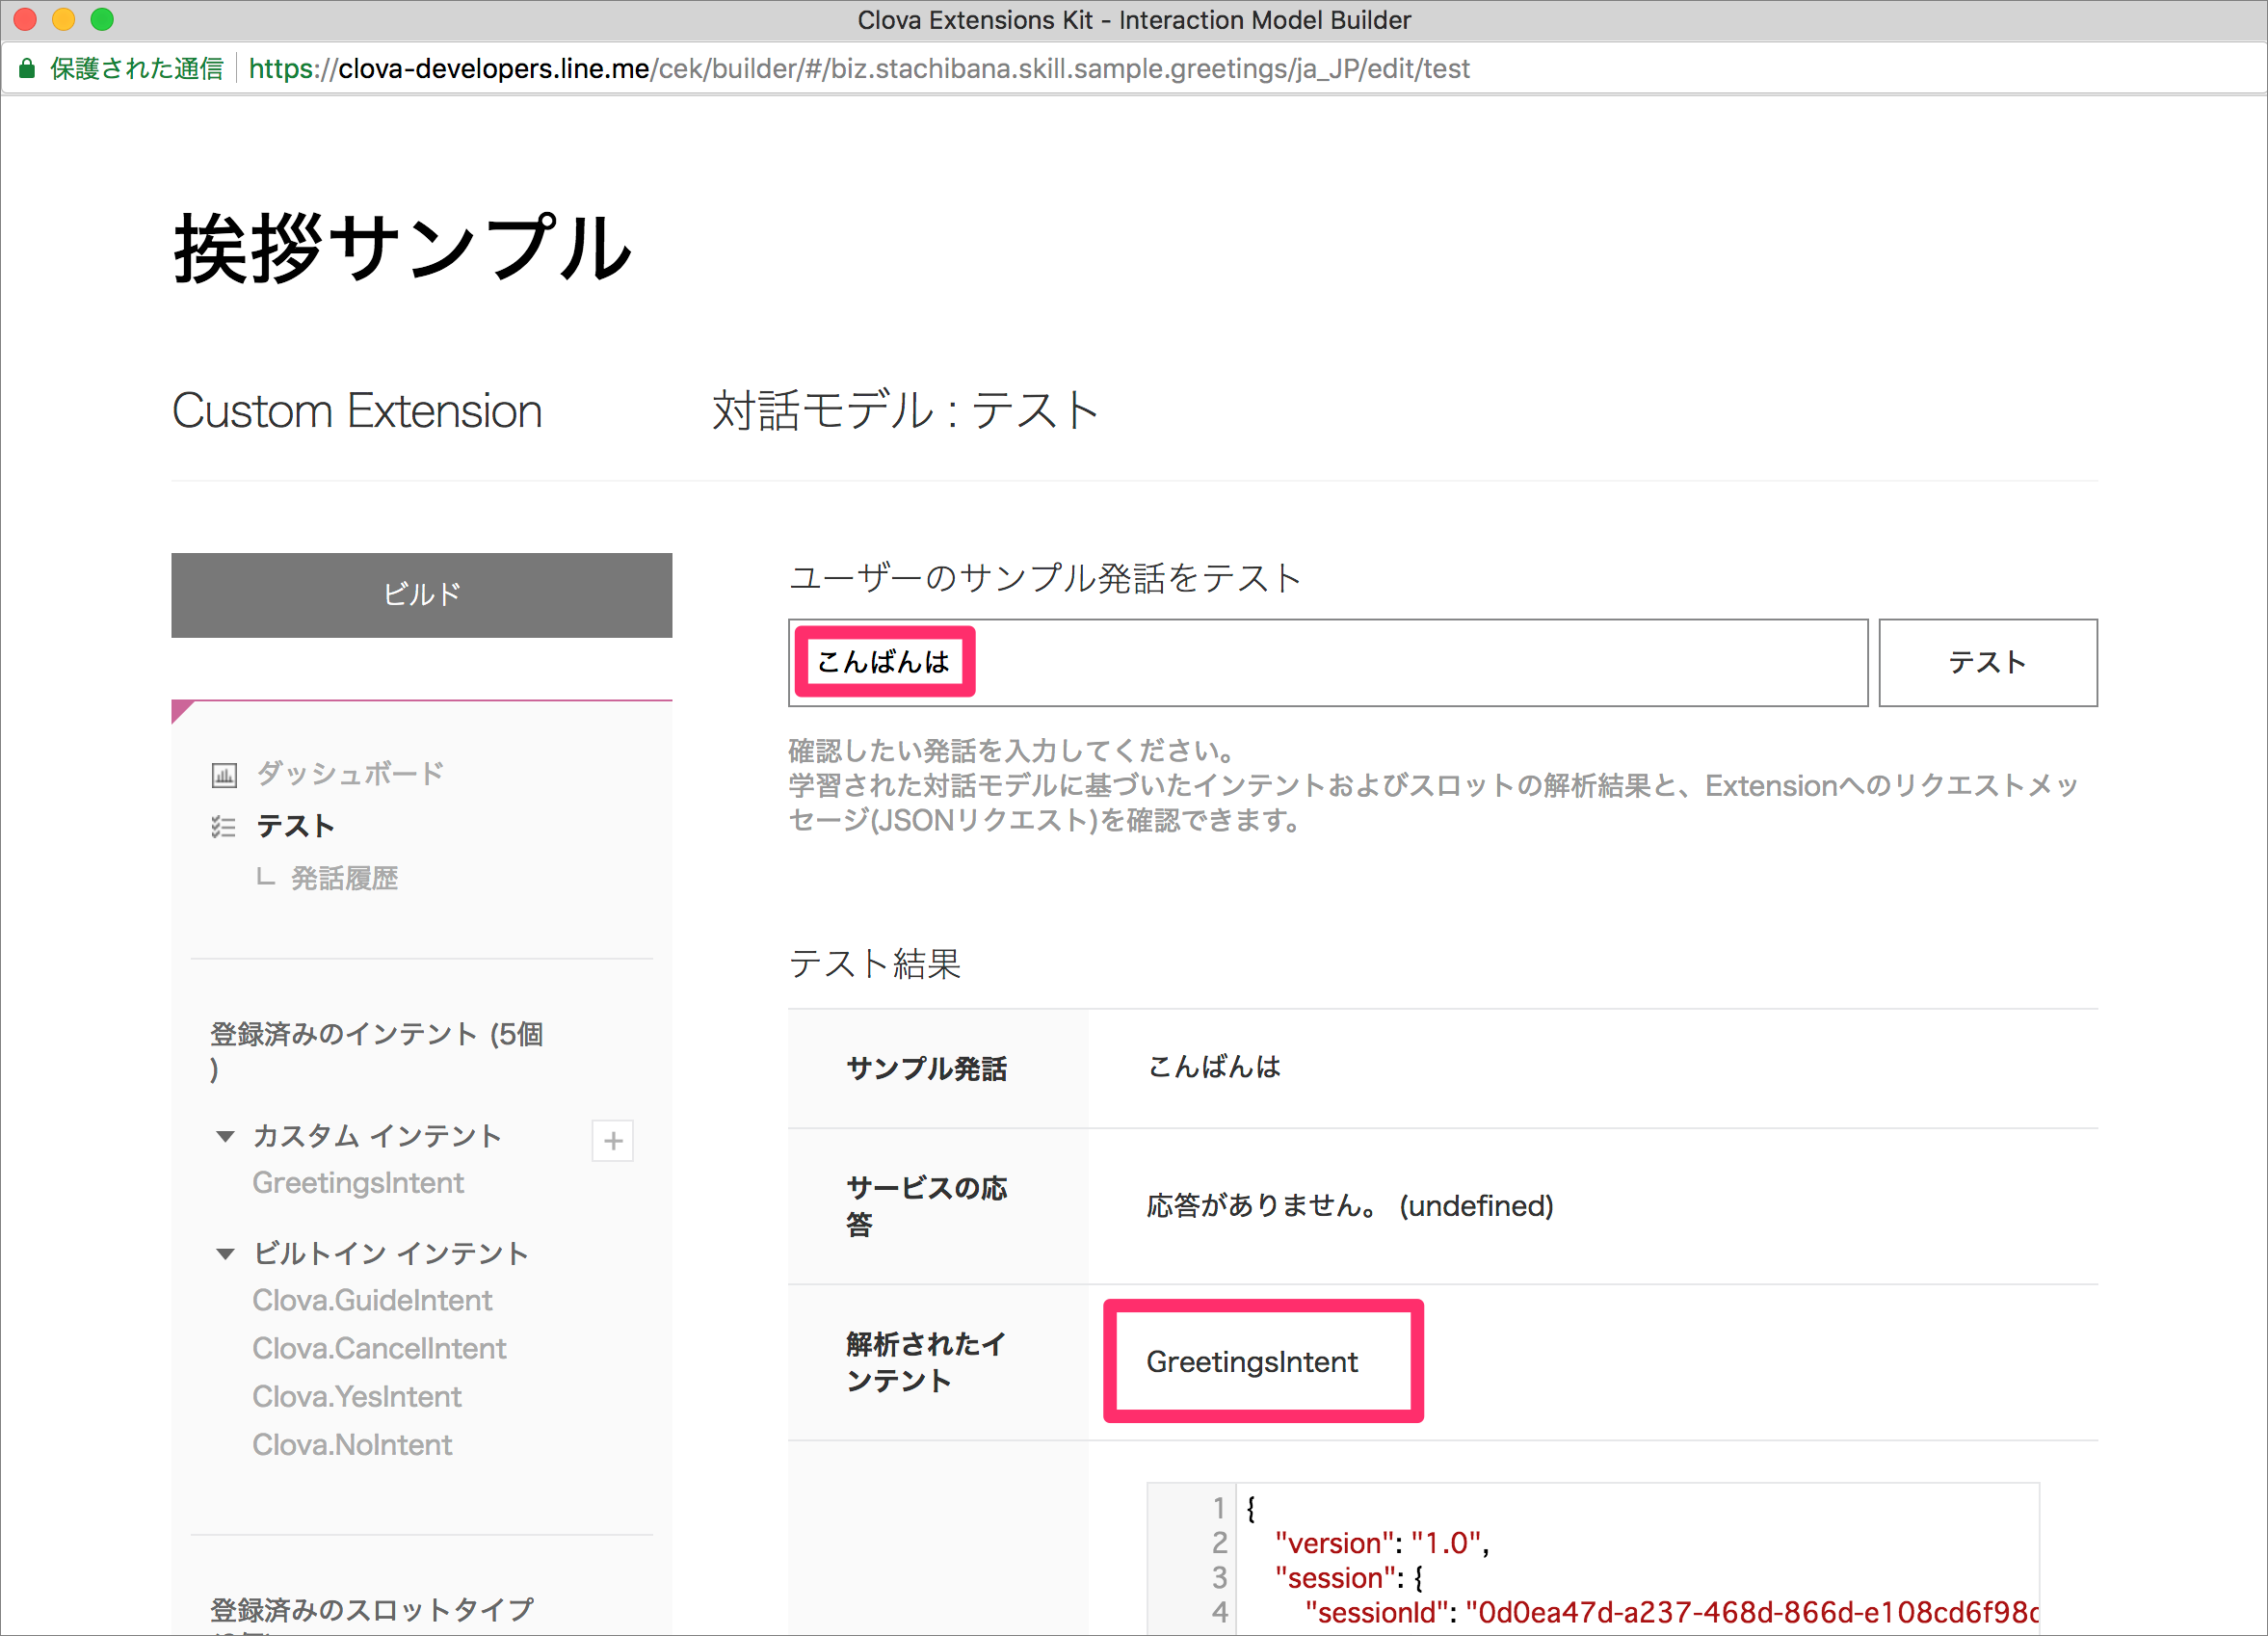Open GreetingsIntent in the sidebar
The width and height of the screenshot is (2268, 1636).
(358, 1183)
